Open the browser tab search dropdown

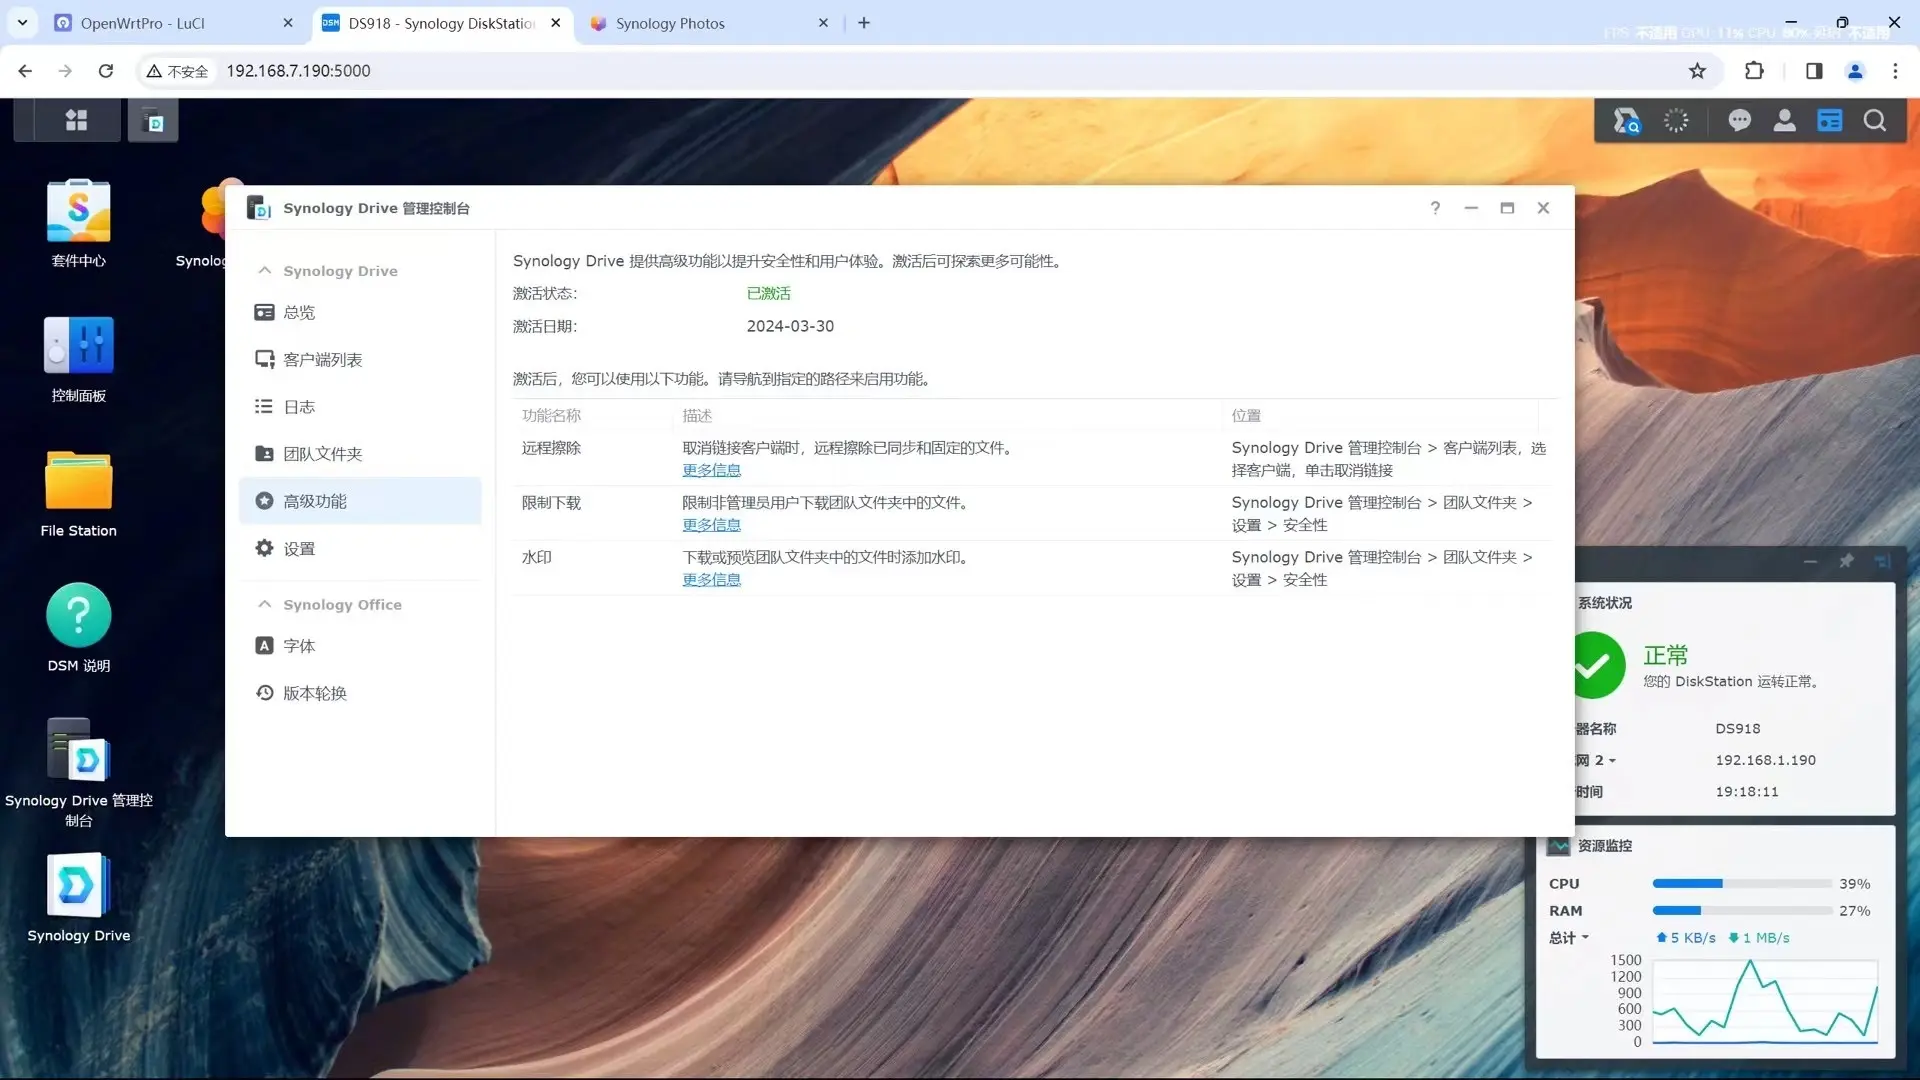tap(22, 22)
